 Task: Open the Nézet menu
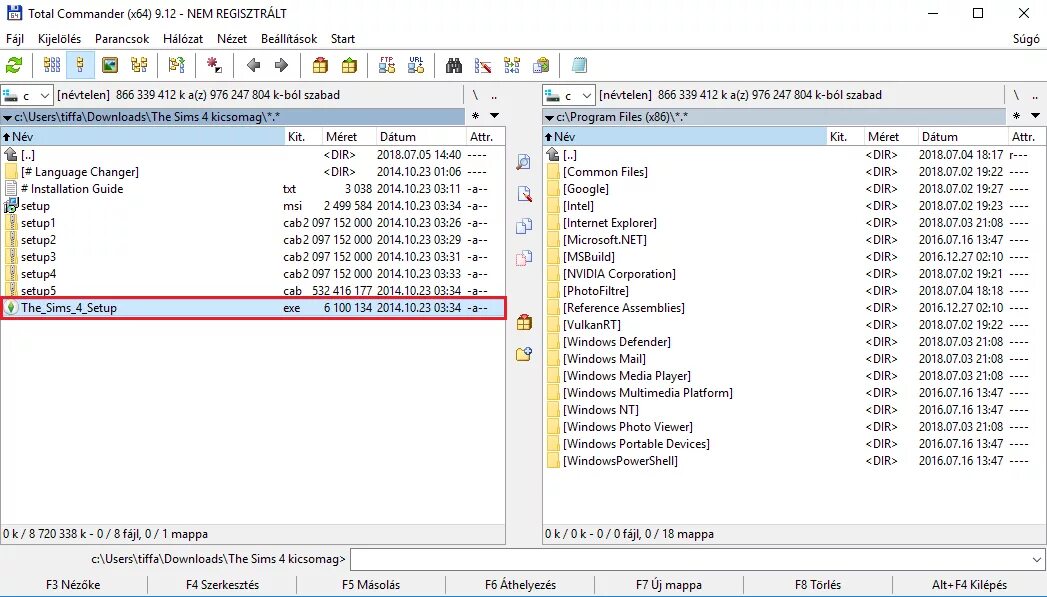(x=232, y=39)
